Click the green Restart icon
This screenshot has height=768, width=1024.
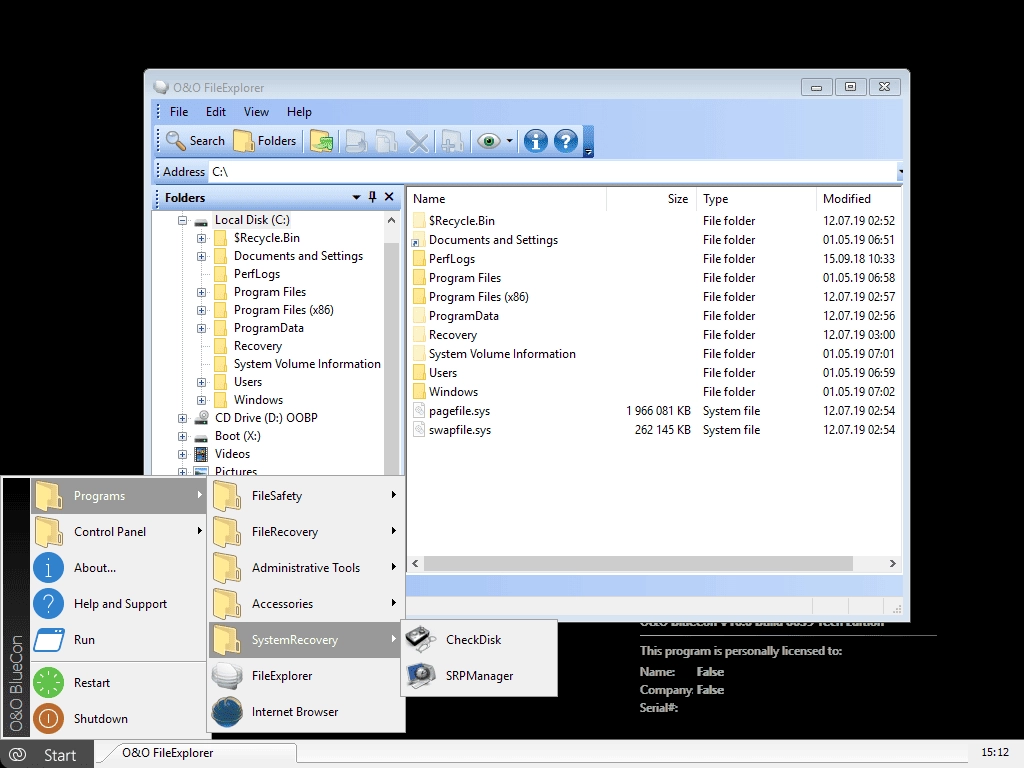48,682
